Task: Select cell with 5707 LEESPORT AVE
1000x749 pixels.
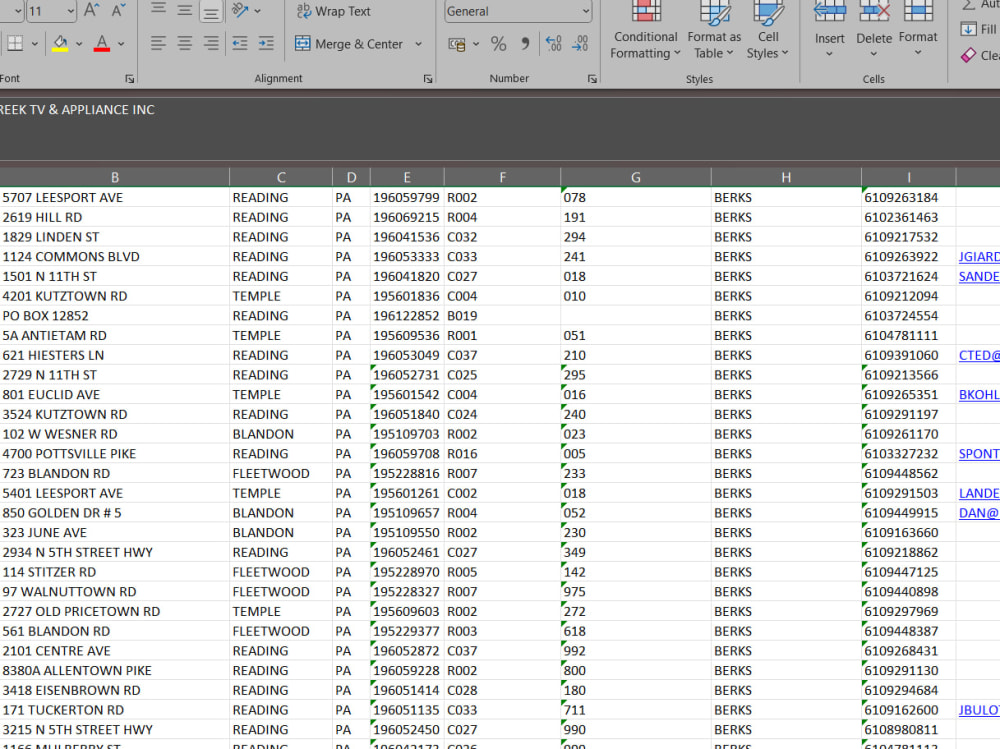Action: pyautogui.click(x=115, y=198)
